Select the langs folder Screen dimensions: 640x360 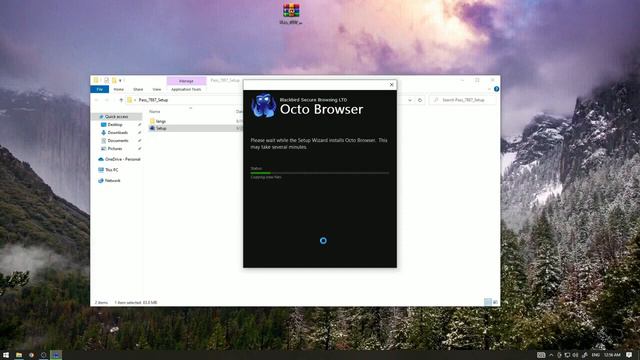[161, 121]
